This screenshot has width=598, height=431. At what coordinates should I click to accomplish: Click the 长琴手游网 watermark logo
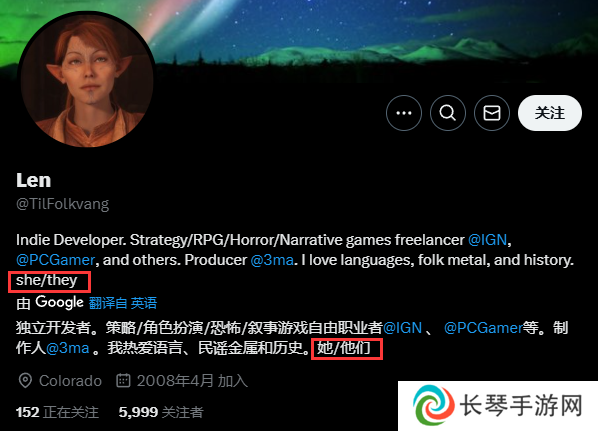pos(498,406)
